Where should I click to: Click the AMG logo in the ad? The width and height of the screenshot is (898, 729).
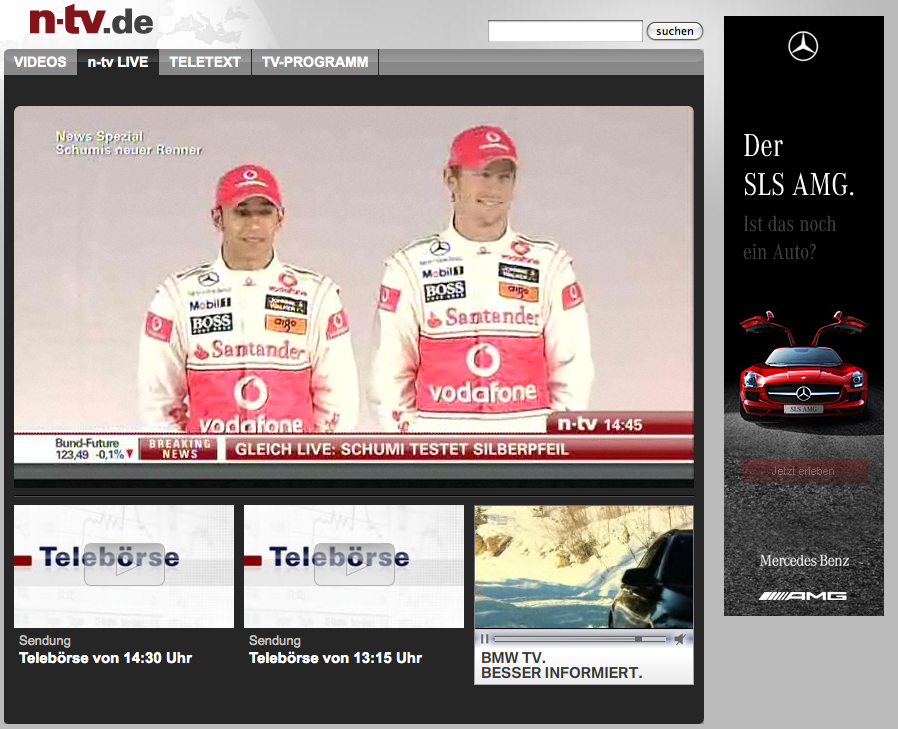(x=803, y=596)
